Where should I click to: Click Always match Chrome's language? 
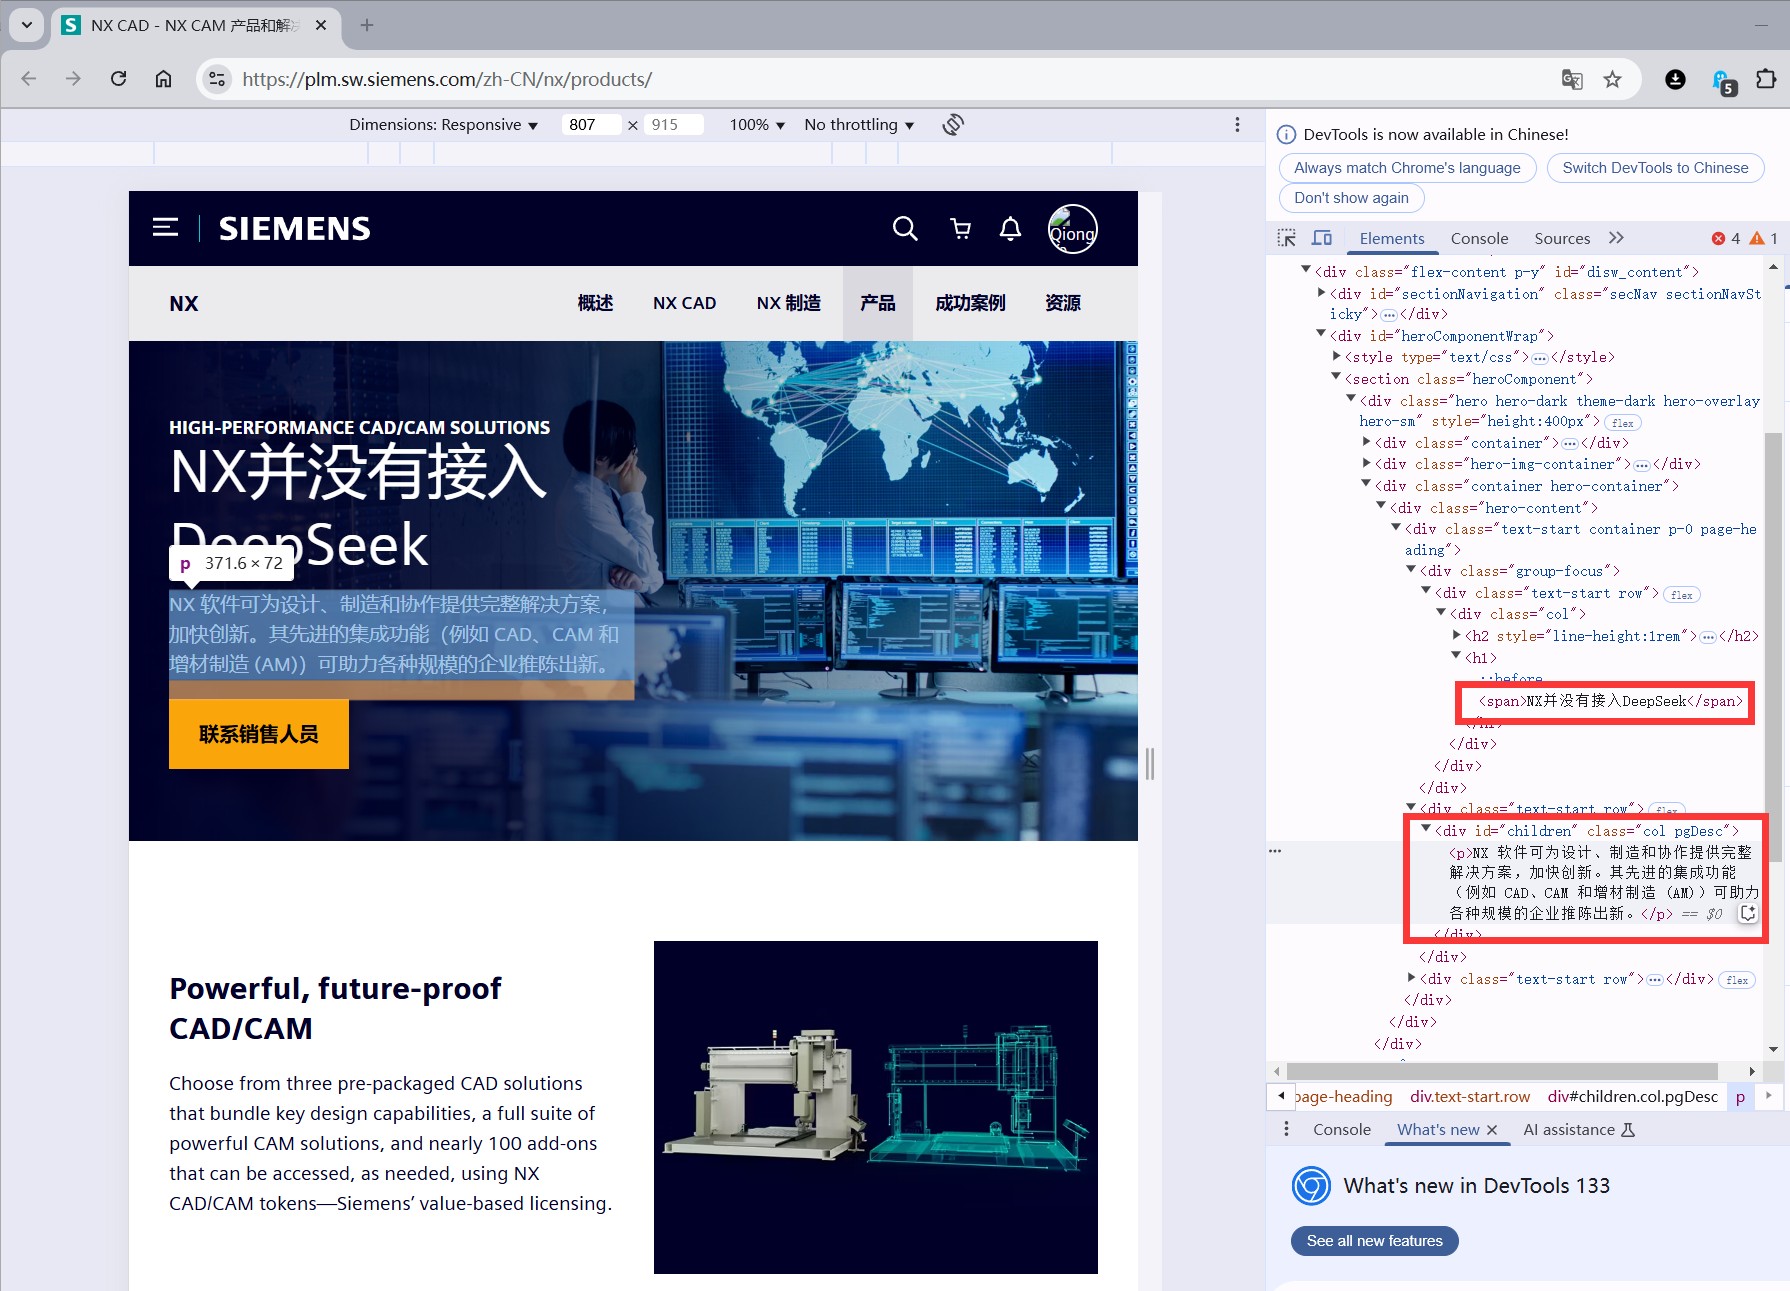[1407, 168]
